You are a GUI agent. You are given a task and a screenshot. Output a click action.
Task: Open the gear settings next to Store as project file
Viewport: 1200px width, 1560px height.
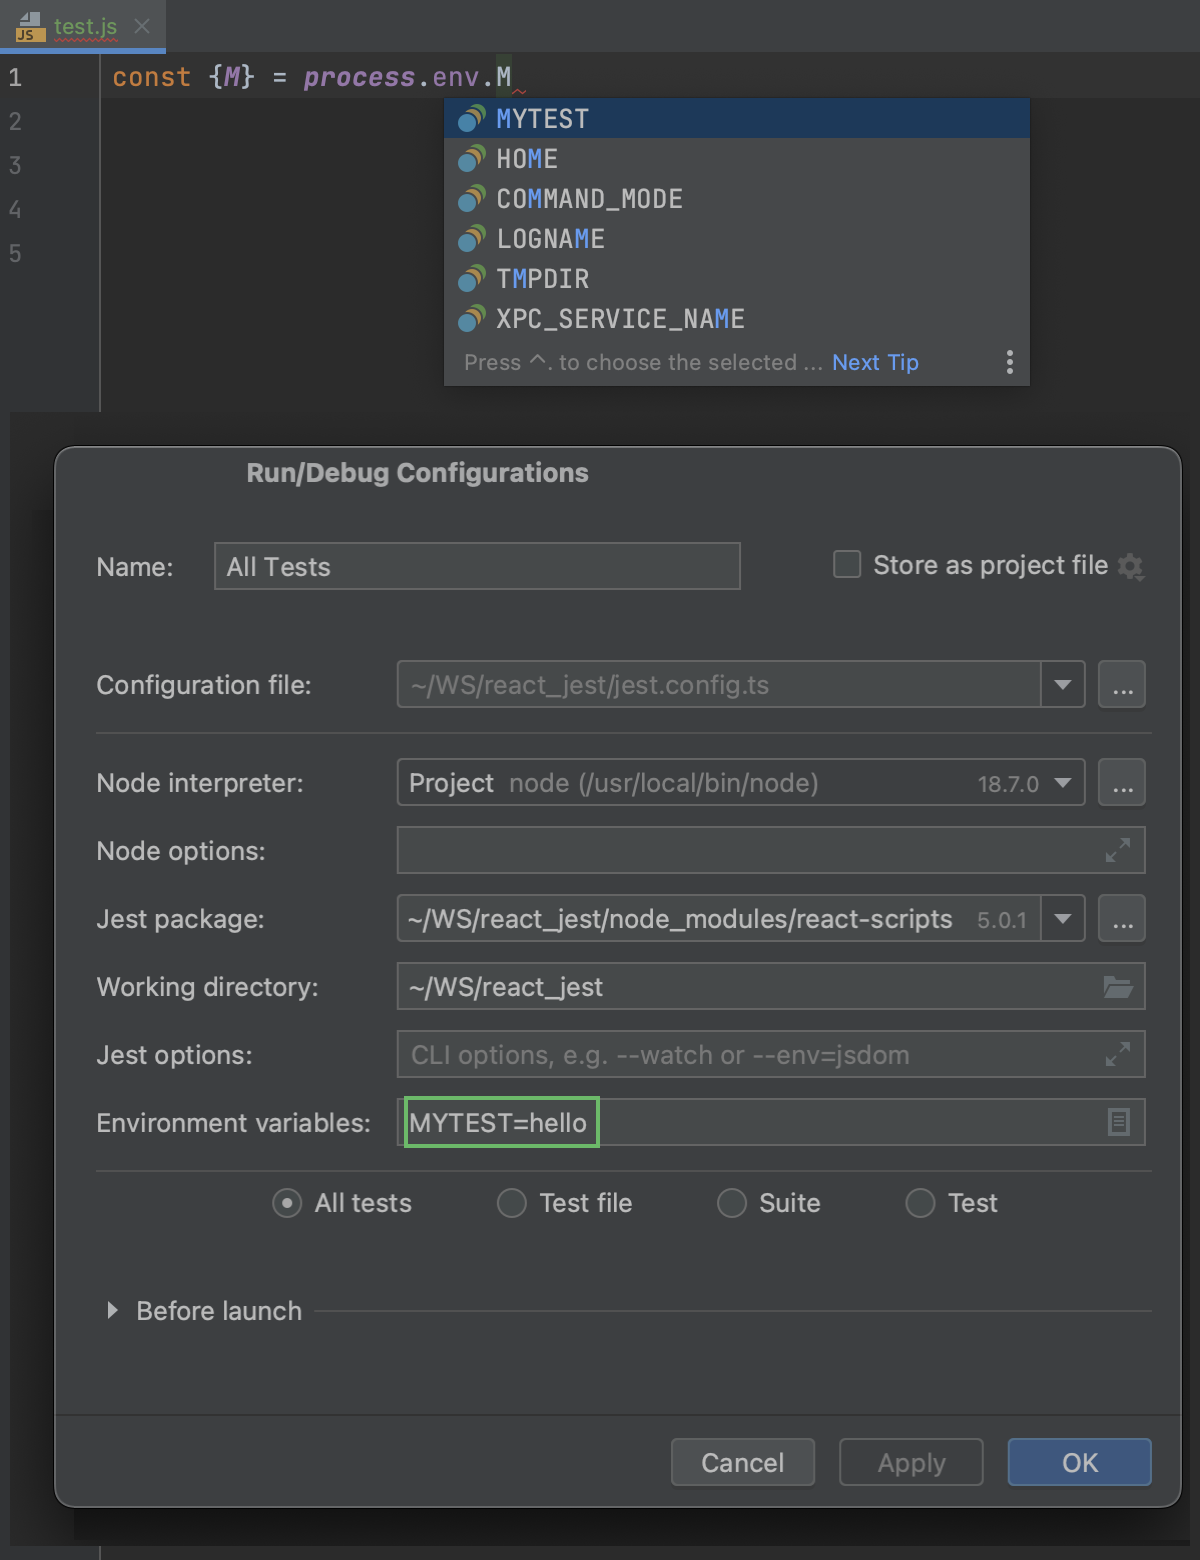click(1131, 566)
